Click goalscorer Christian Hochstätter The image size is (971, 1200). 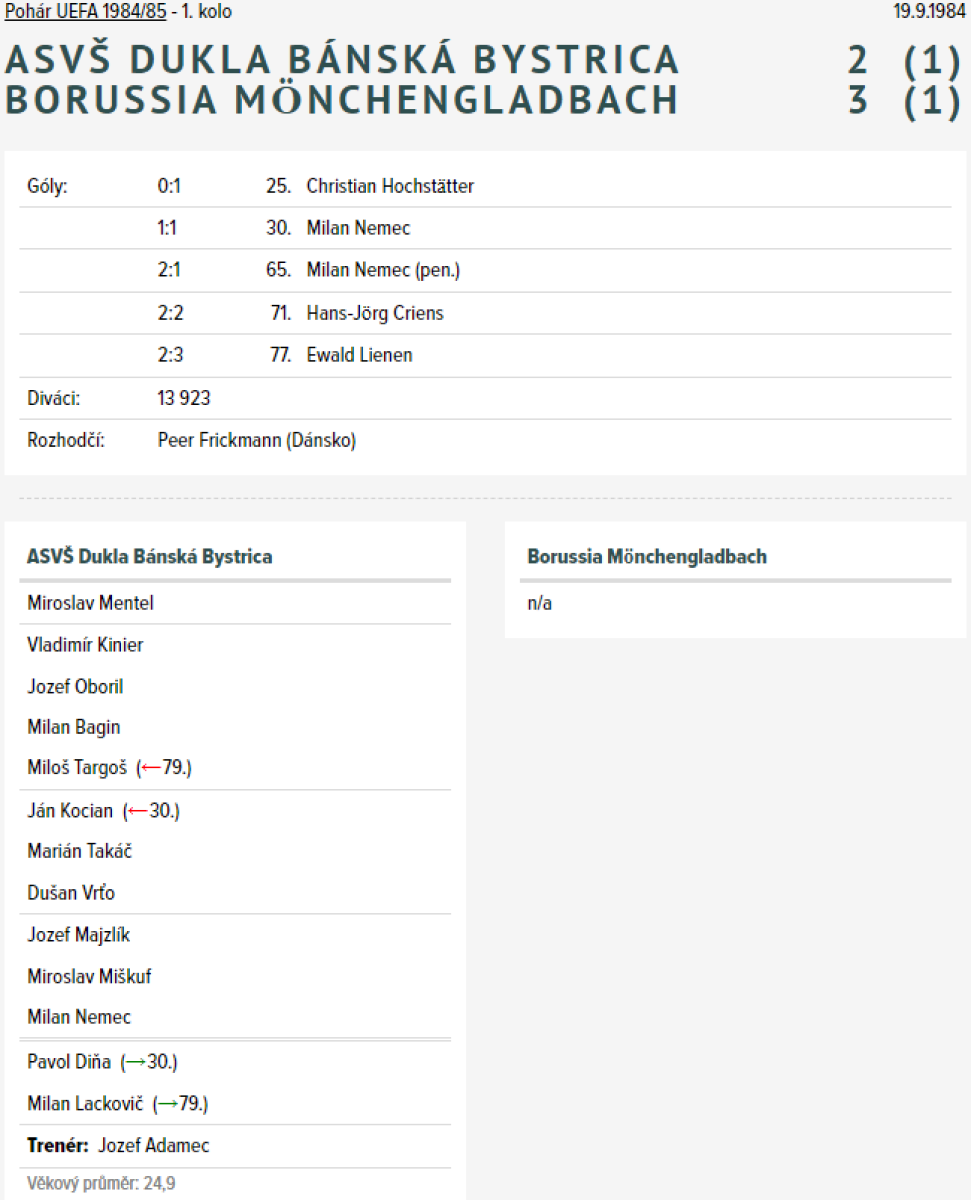tap(390, 186)
